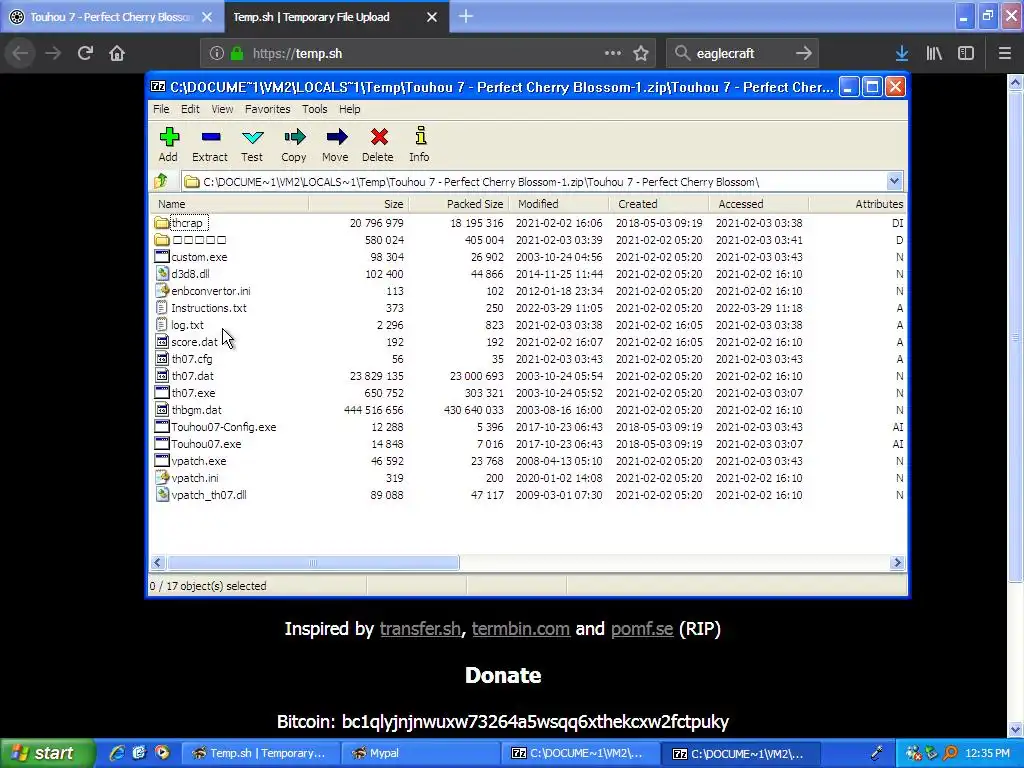Open the termbin.com link
1024x768 pixels.
pos(520,628)
